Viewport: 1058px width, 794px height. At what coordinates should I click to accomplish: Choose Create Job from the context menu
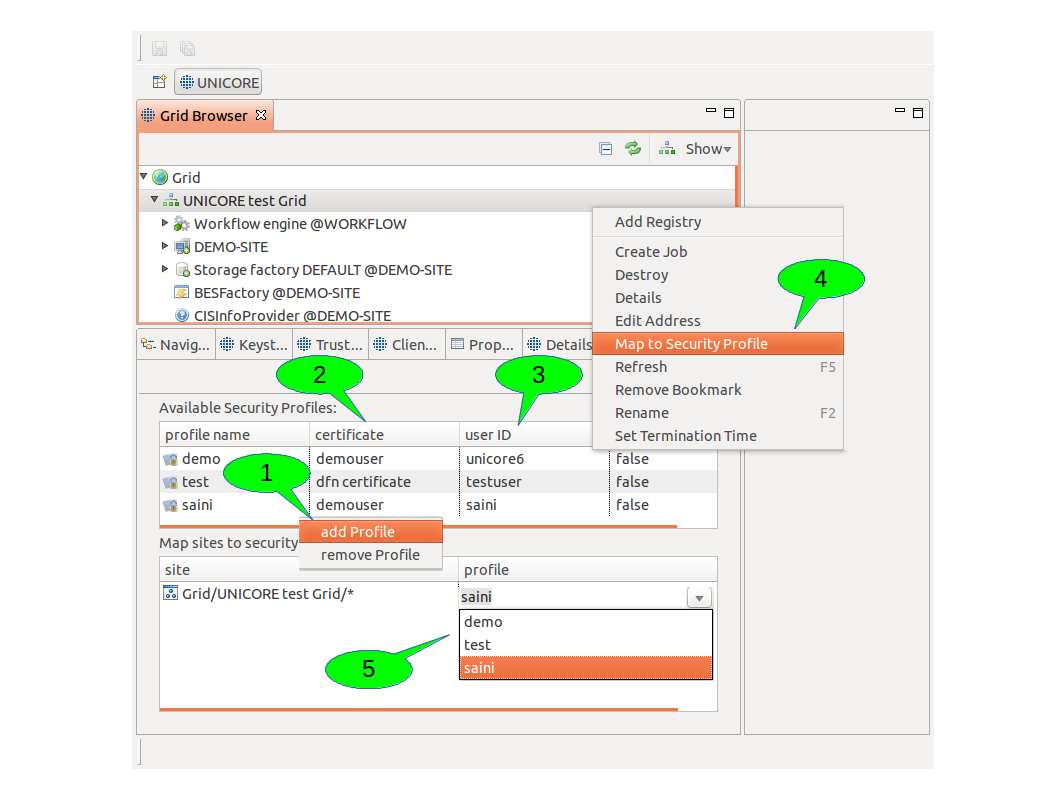[718, 252]
